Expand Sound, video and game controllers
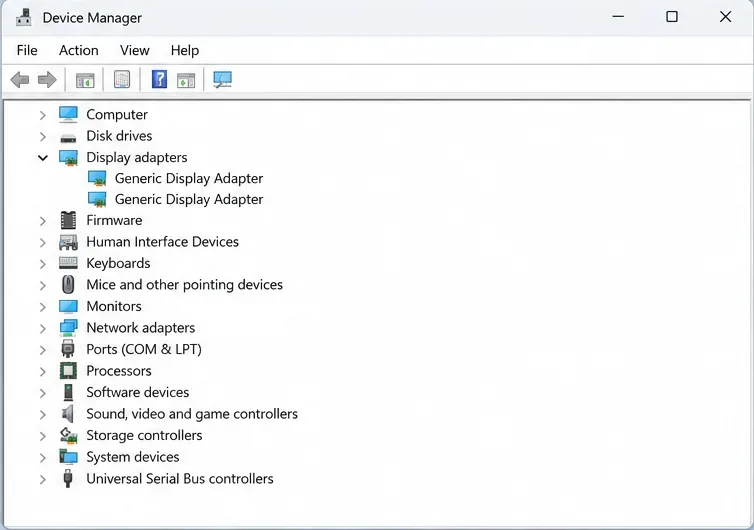The height and width of the screenshot is (530, 754). 42,415
